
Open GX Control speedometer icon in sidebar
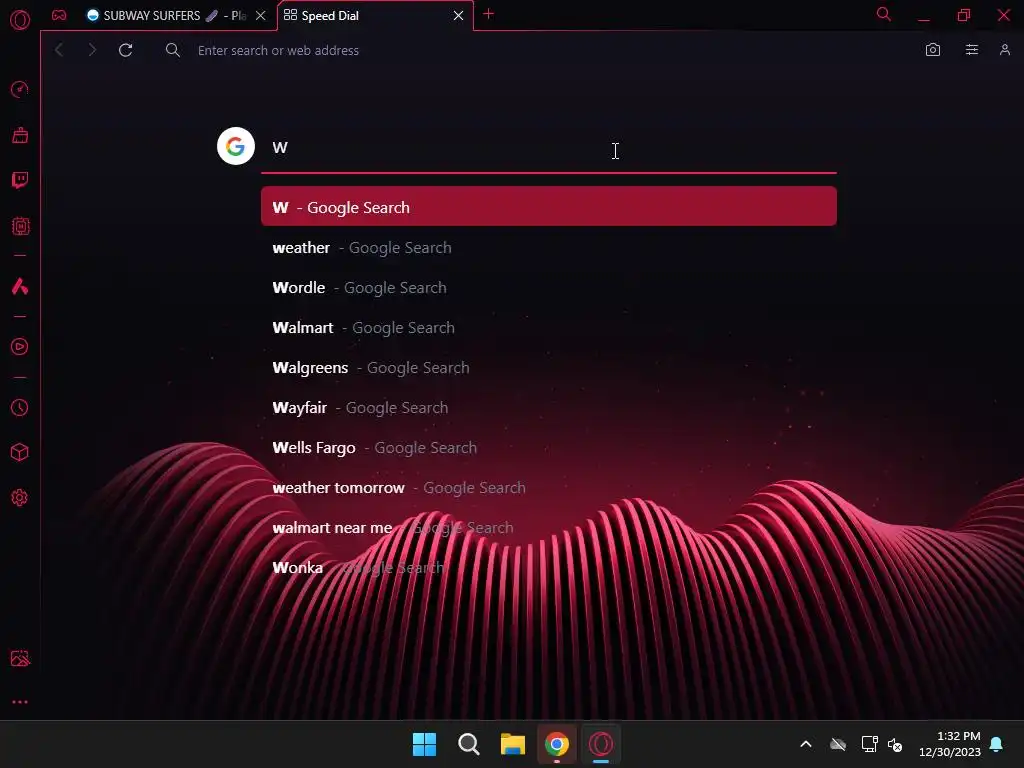click(x=20, y=89)
